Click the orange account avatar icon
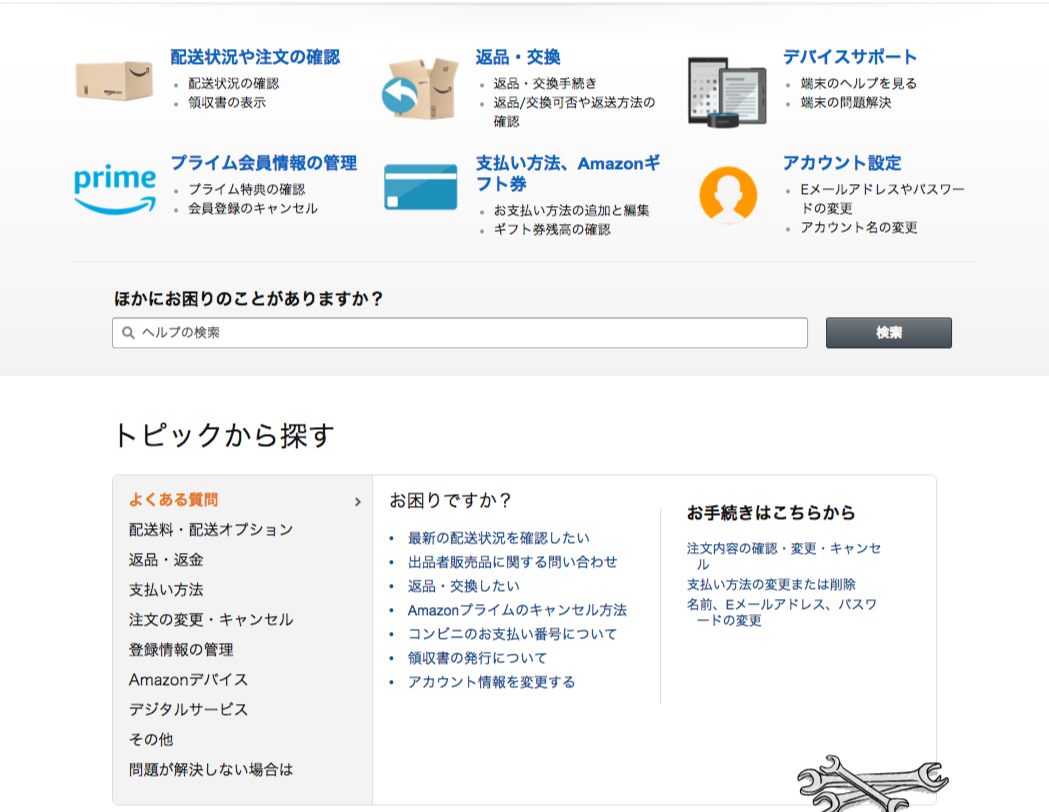The height and width of the screenshot is (812, 1049). [x=728, y=194]
